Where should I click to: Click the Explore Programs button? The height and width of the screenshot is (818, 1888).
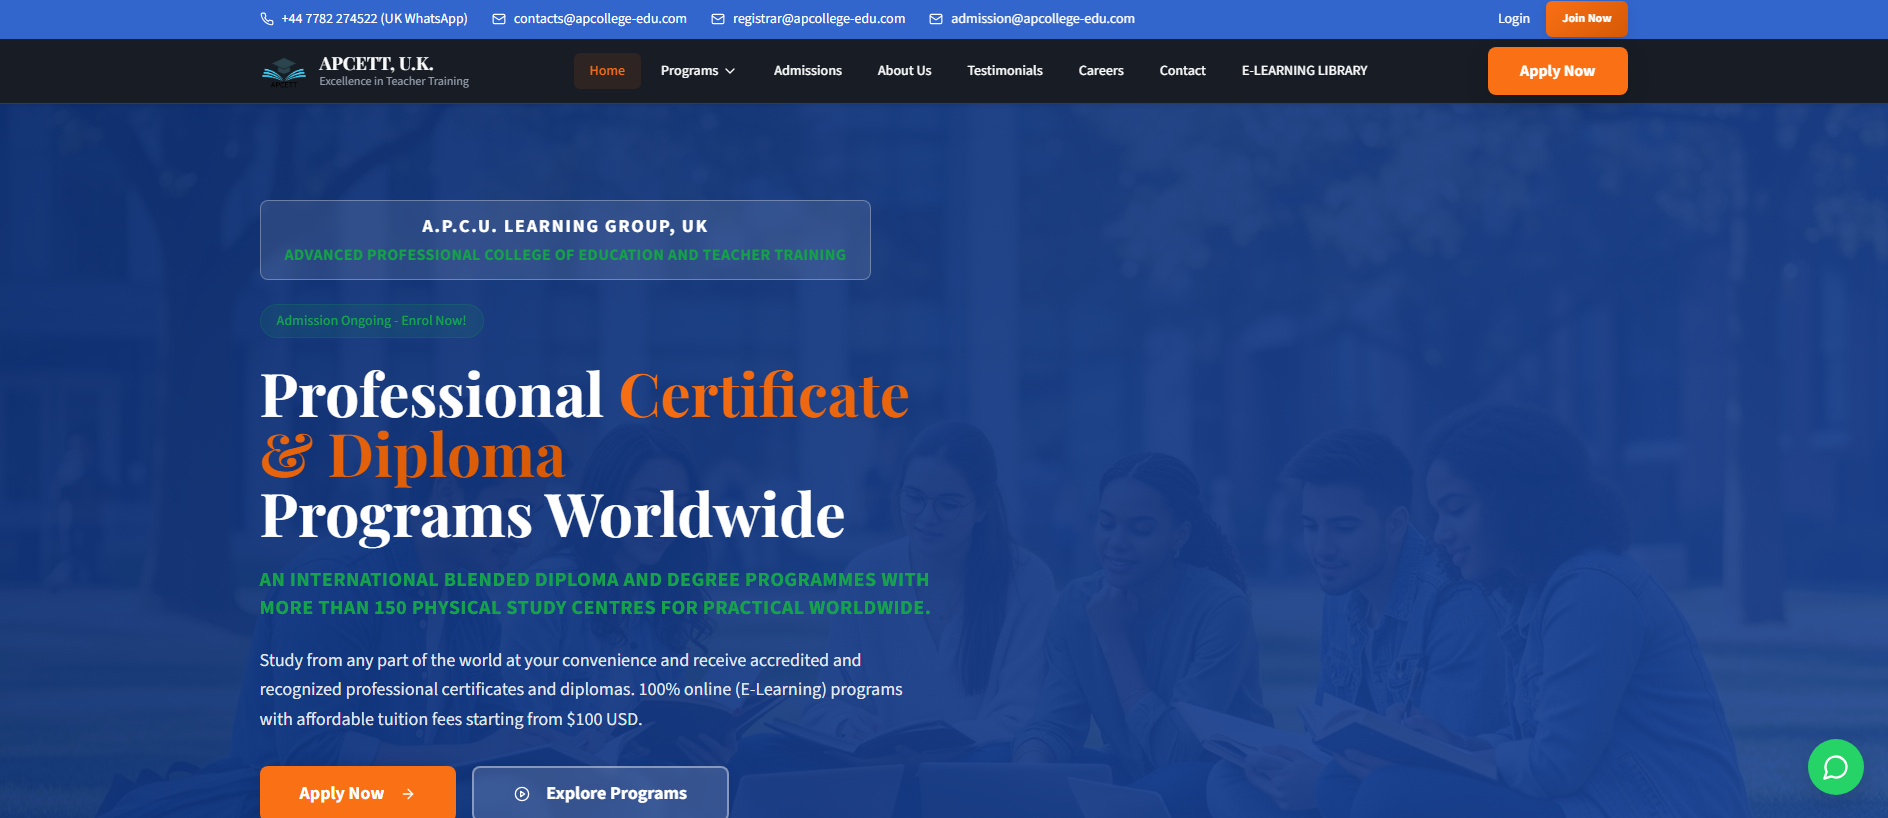600,793
